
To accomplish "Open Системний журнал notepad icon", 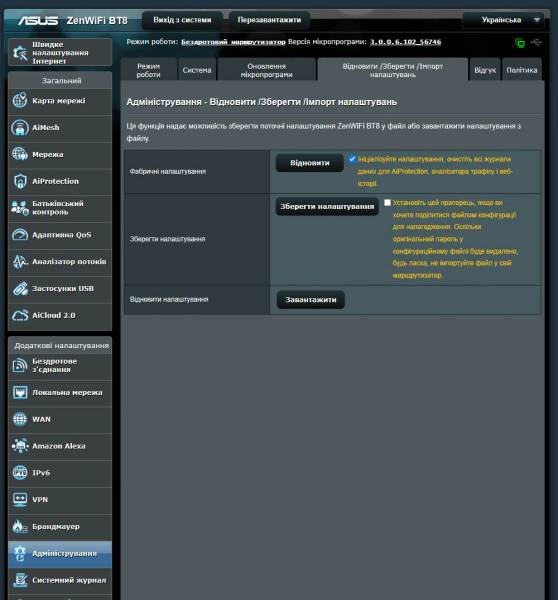I will tap(20, 580).
